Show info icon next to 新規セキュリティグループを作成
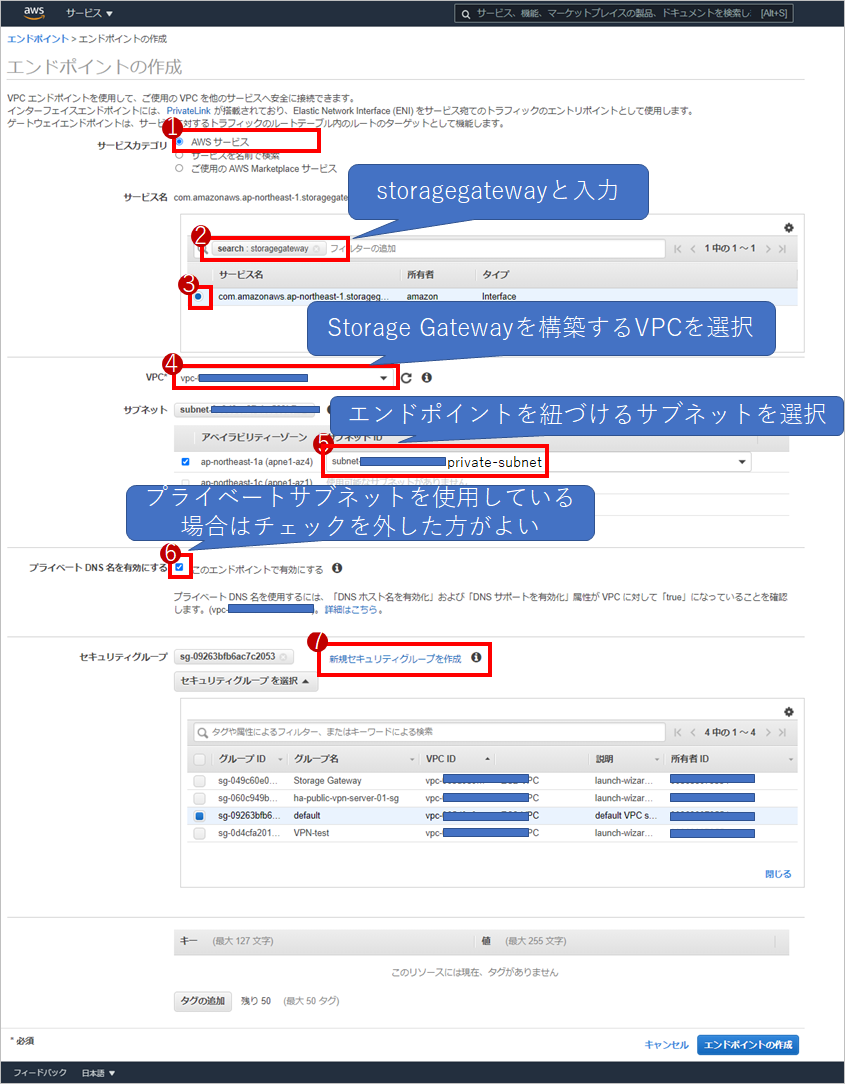Screen dimensions: 845x1084 tap(476, 657)
